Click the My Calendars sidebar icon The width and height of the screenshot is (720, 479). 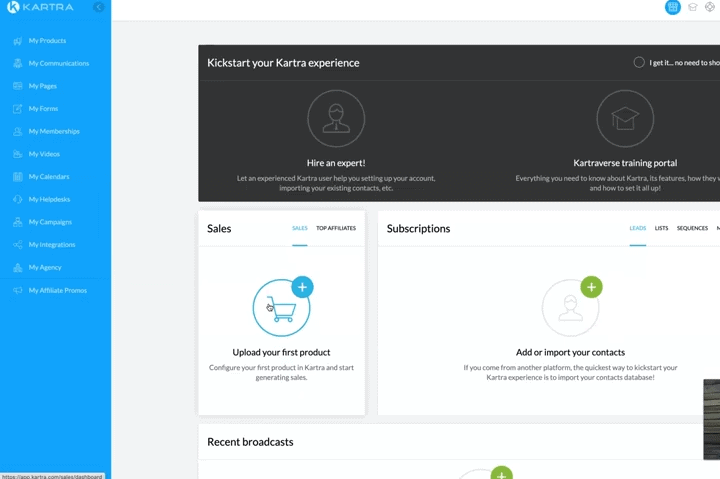click(x=17, y=177)
